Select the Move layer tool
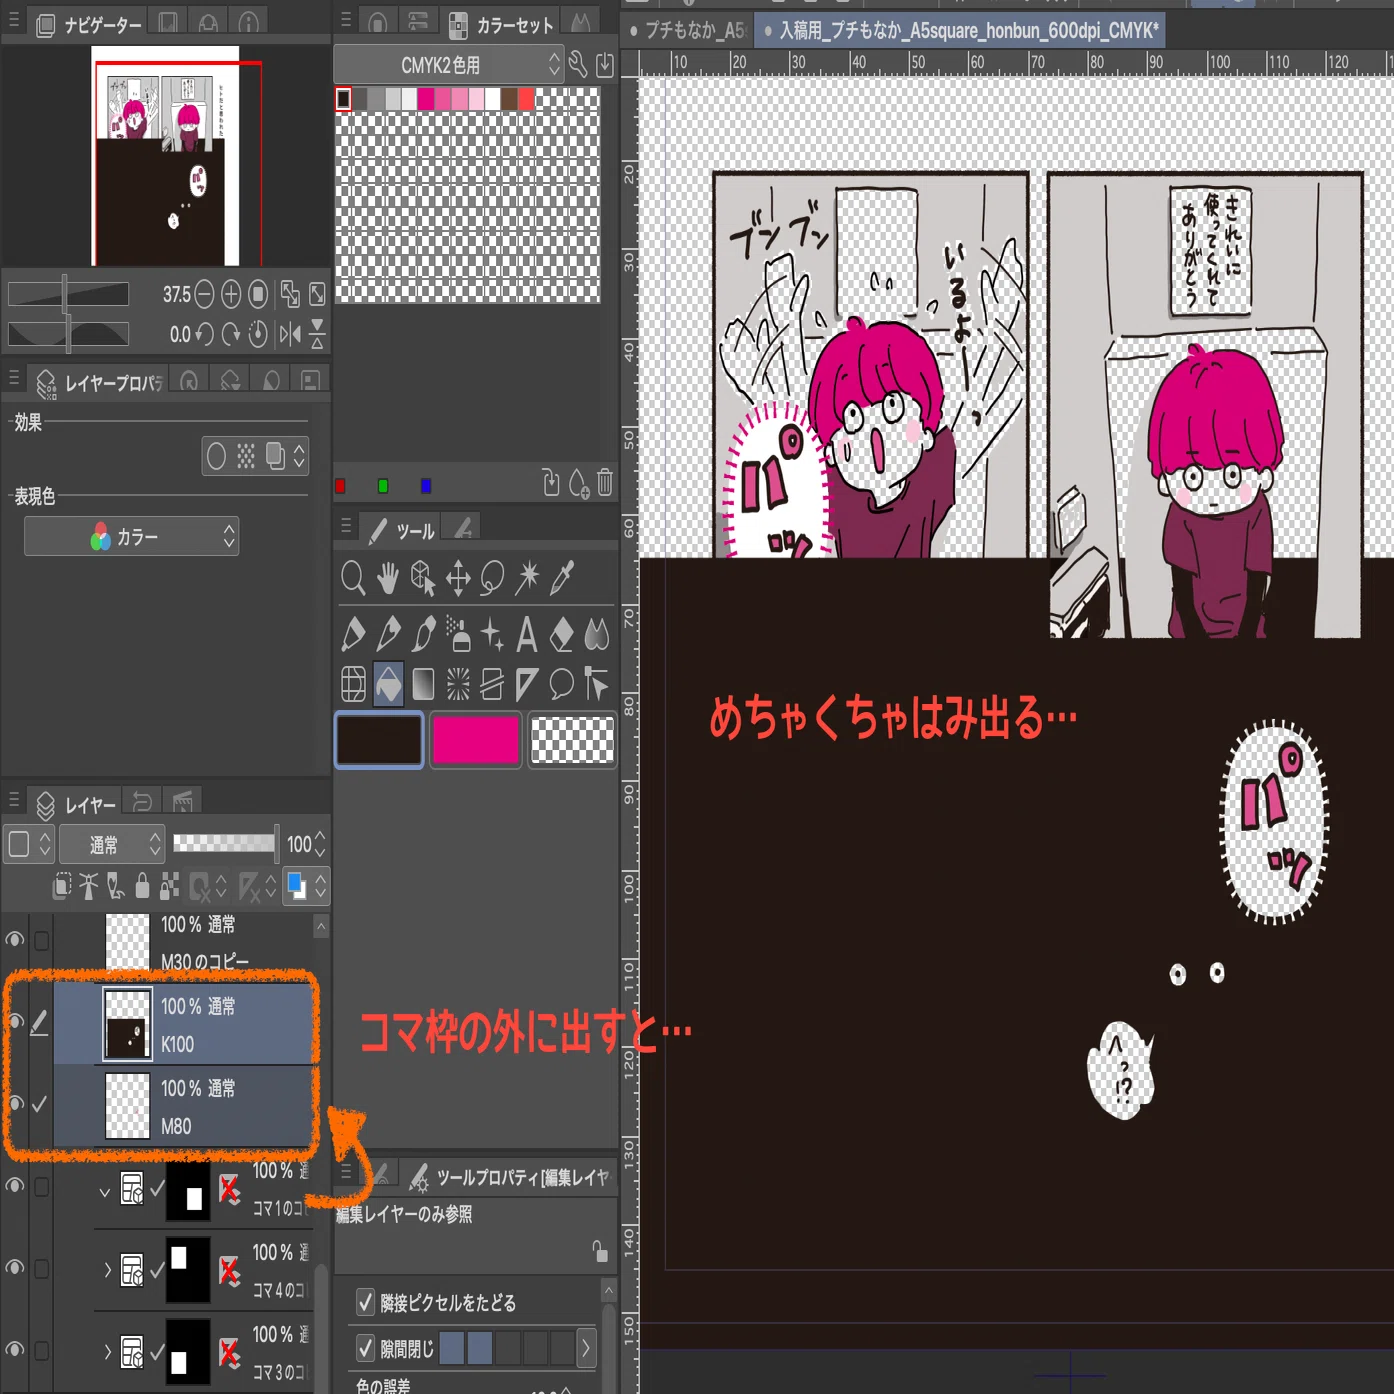Viewport: 1394px width, 1394px height. [x=458, y=578]
